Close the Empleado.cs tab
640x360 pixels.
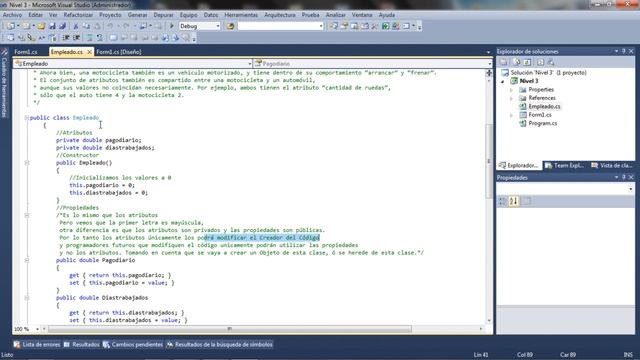point(89,52)
